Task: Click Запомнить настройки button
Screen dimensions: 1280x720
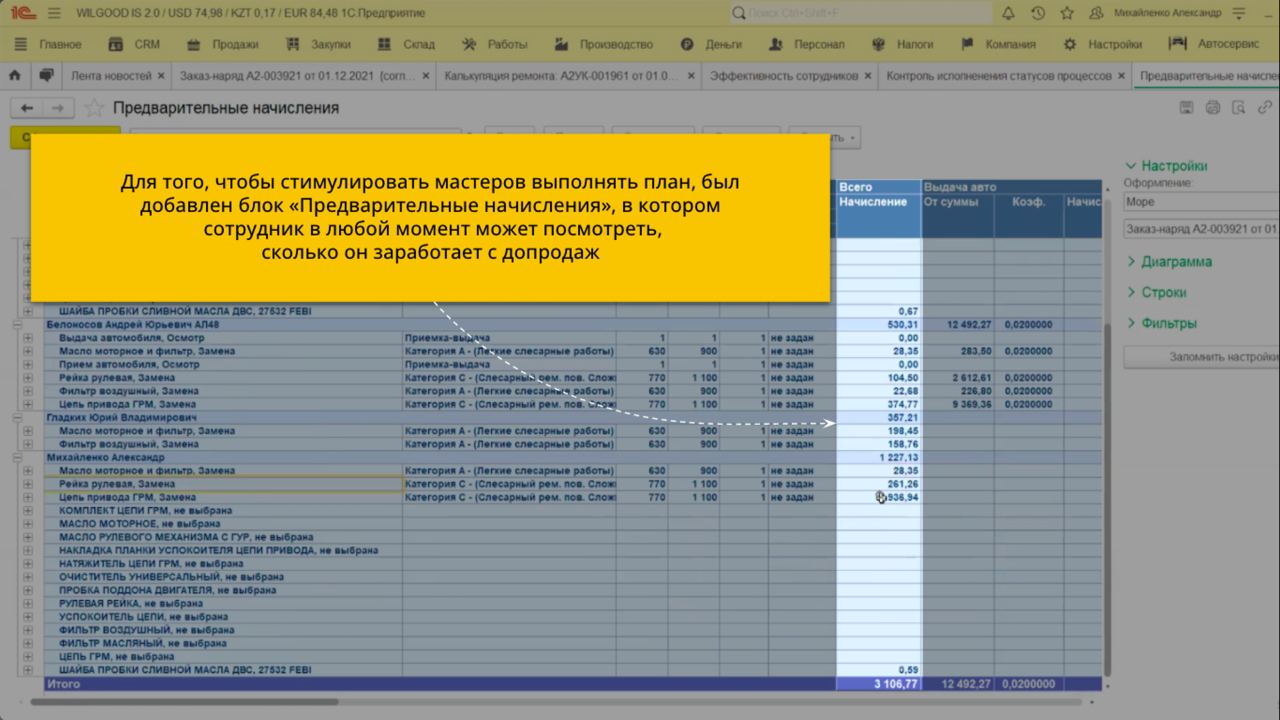Action: click(x=1200, y=357)
